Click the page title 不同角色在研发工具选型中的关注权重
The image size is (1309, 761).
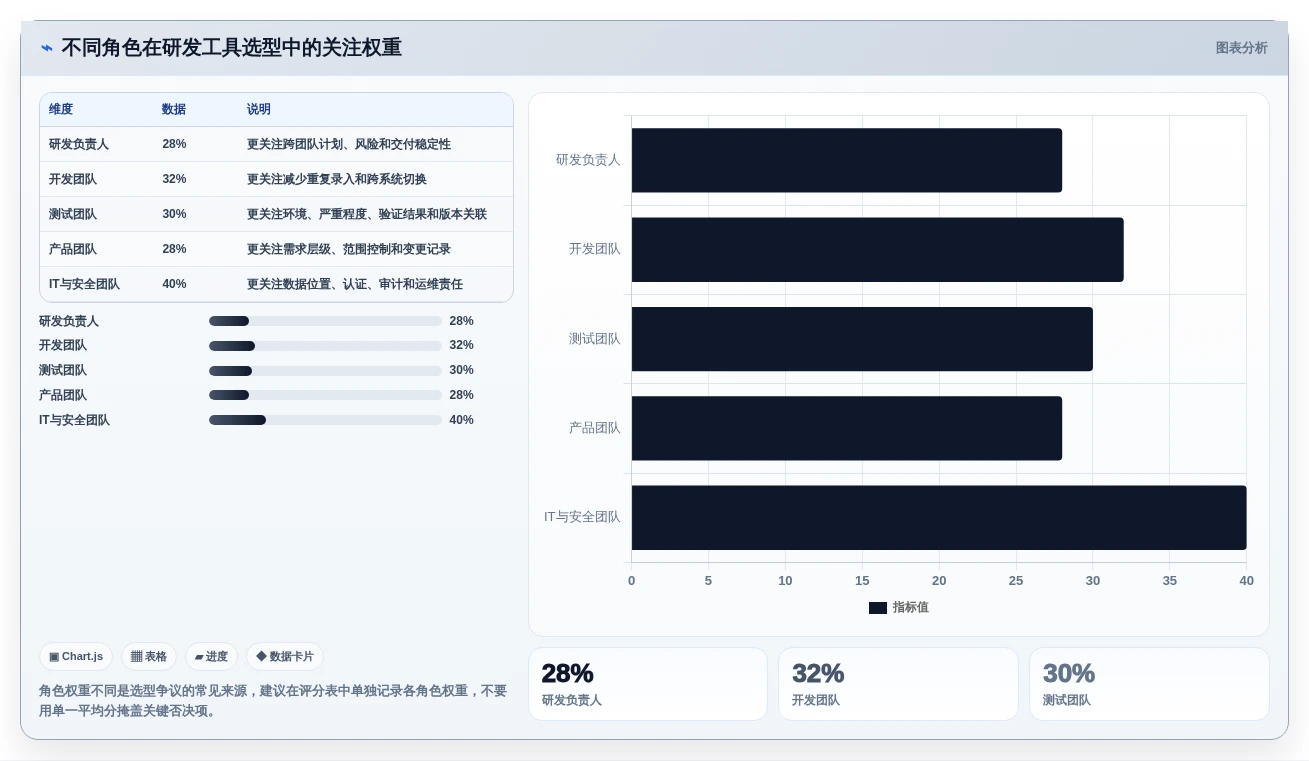pos(231,48)
